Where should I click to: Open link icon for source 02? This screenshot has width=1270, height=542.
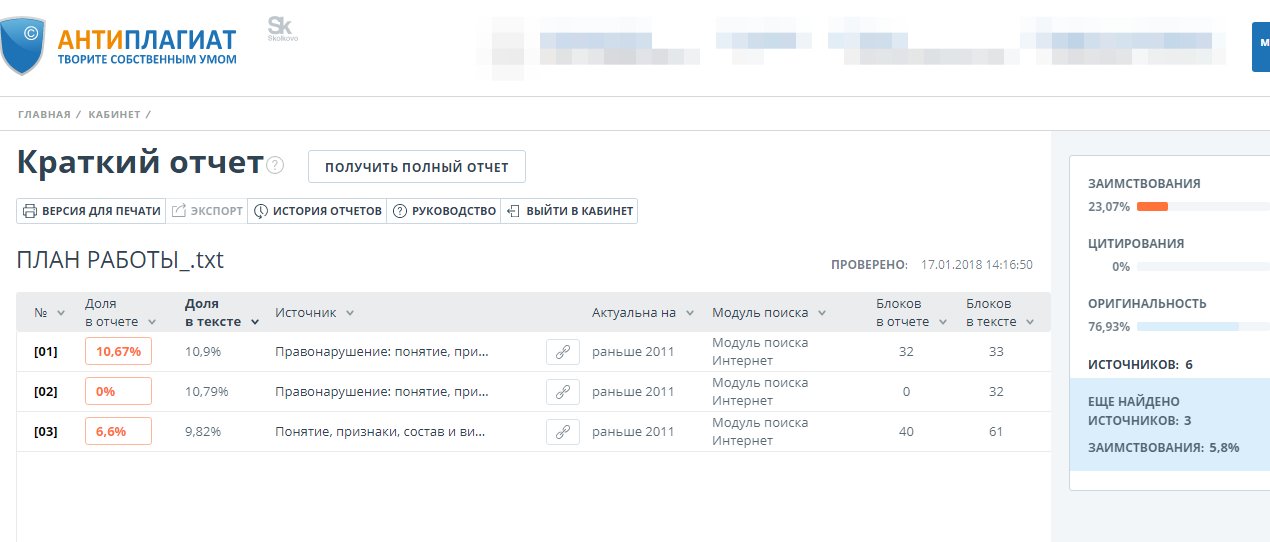[x=562, y=392]
